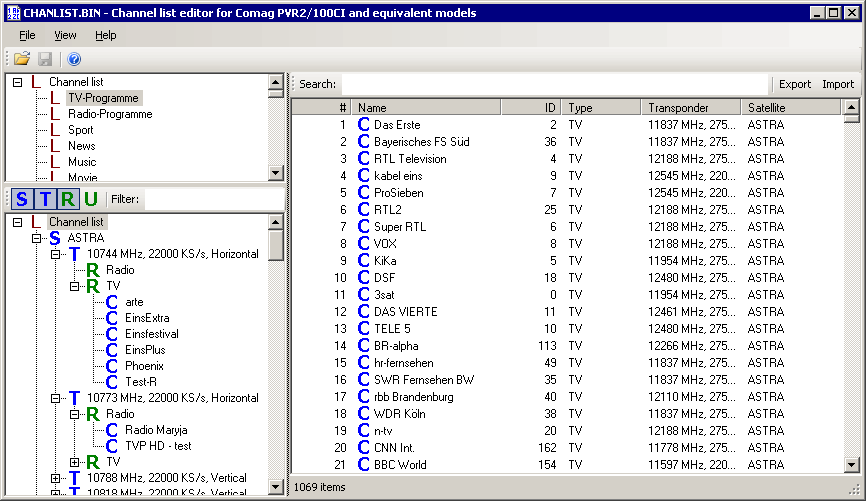Click the Save disk toolbar icon
Image resolution: width=866 pixels, height=501 pixels.
45,59
